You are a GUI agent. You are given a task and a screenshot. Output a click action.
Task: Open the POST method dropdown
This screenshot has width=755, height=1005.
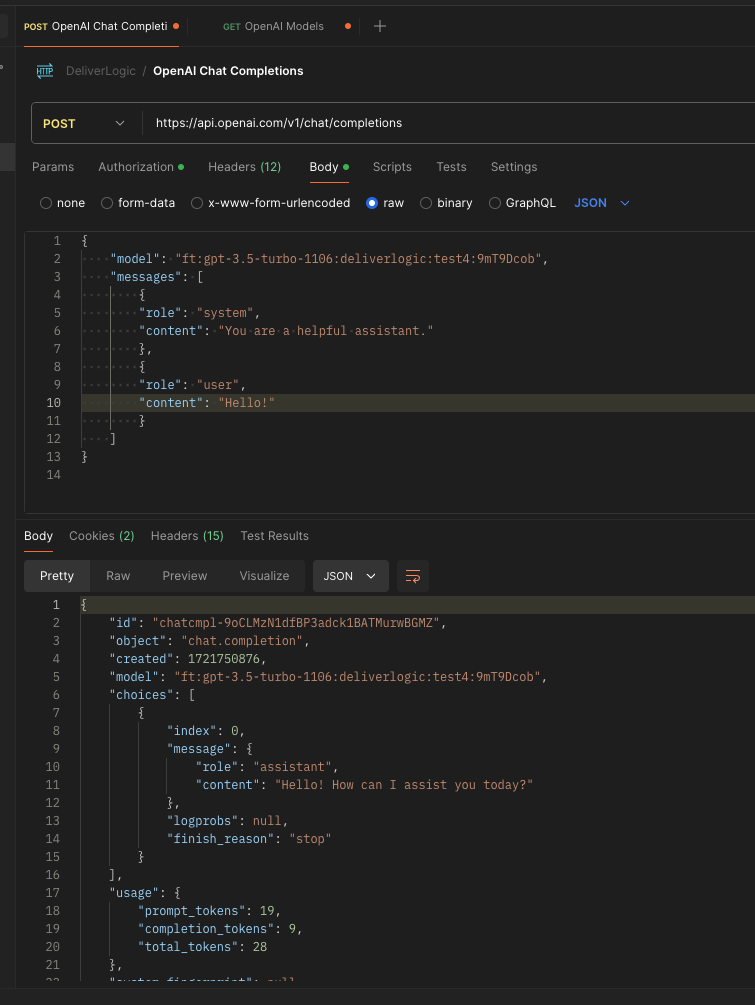pos(84,123)
